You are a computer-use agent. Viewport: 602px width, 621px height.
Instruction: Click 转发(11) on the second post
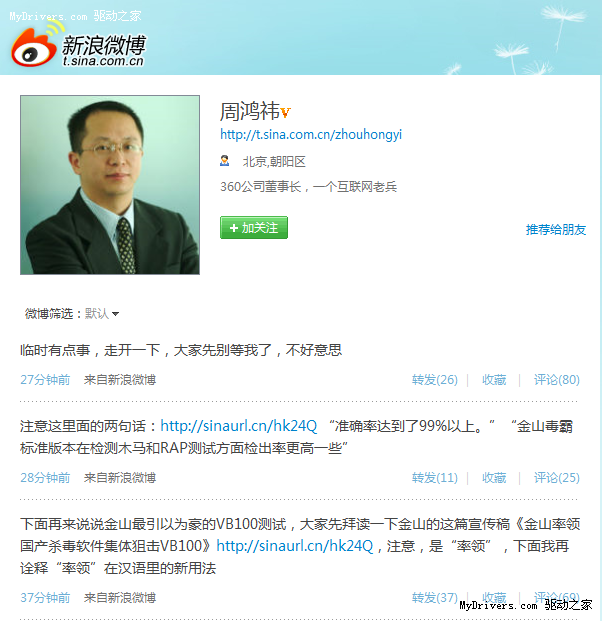click(434, 478)
